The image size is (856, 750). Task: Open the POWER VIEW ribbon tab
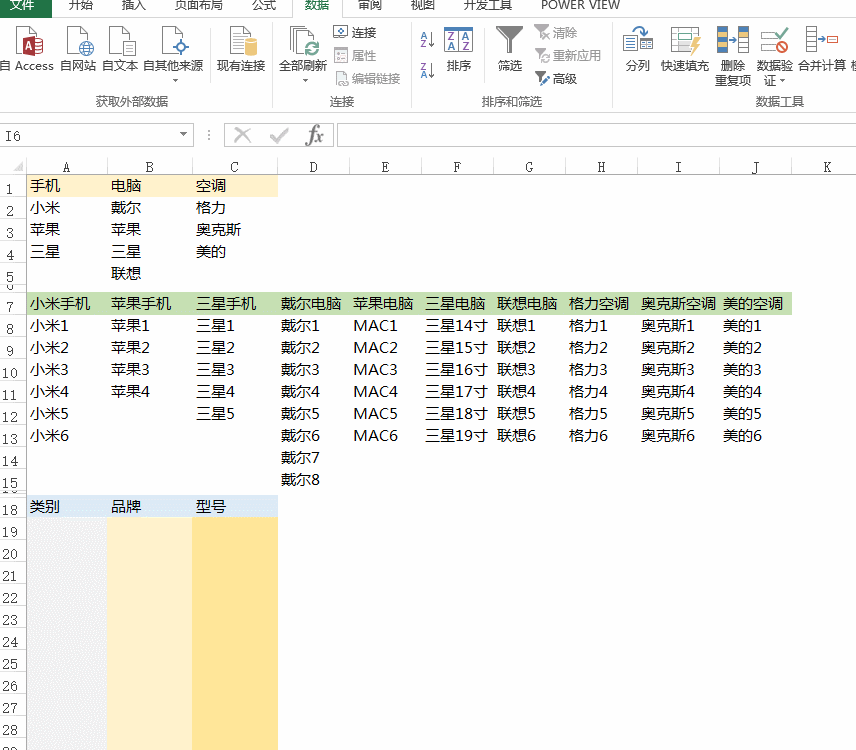(x=579, y=7)
